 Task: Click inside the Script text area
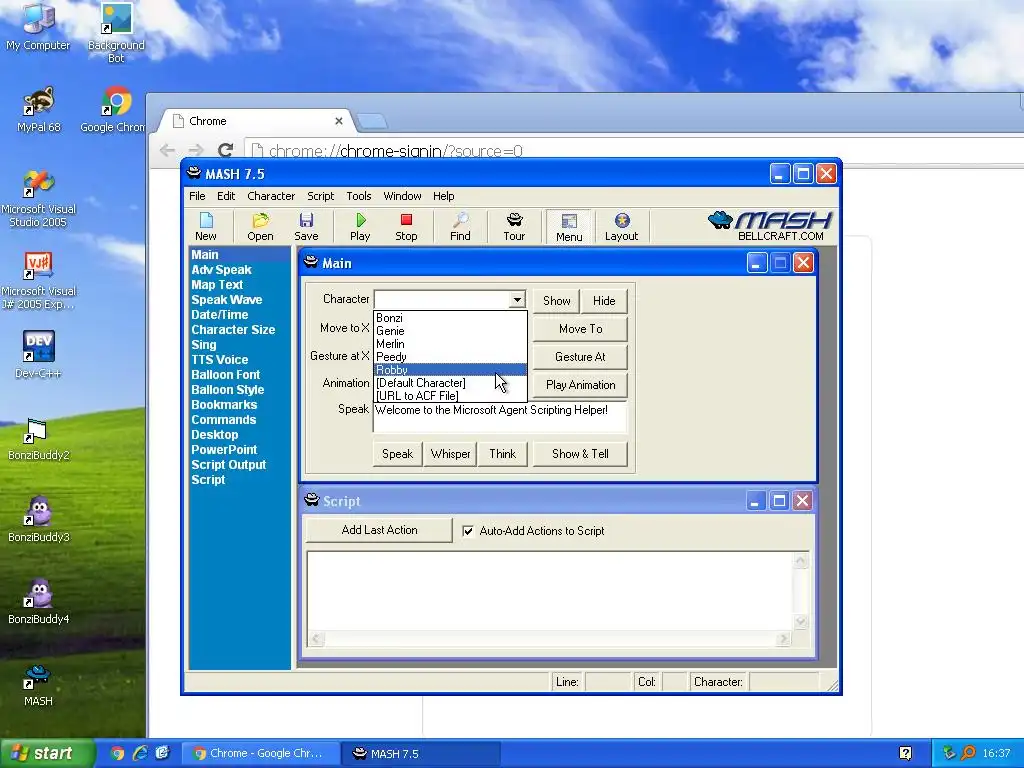(550, 592)
